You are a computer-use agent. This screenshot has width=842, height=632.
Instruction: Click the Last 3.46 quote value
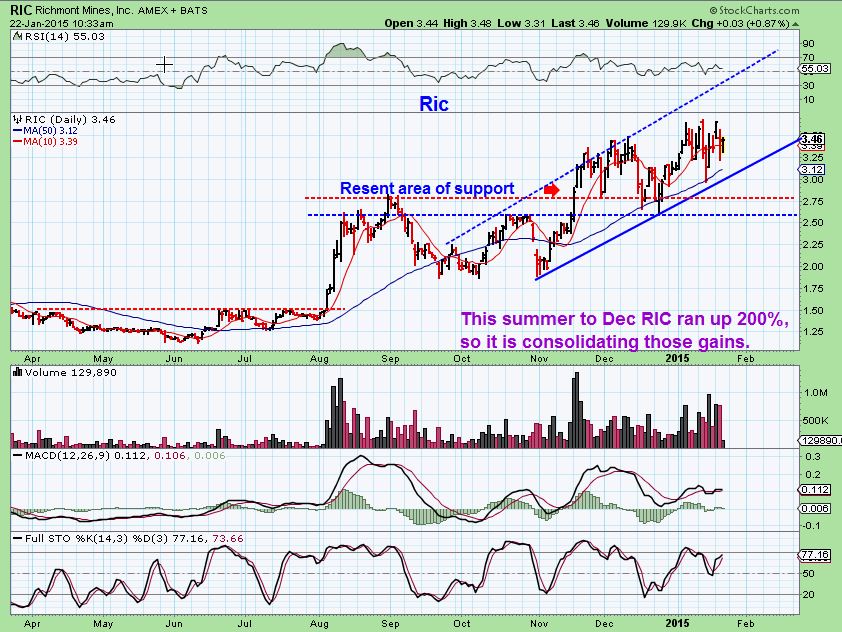coord(576,24)
